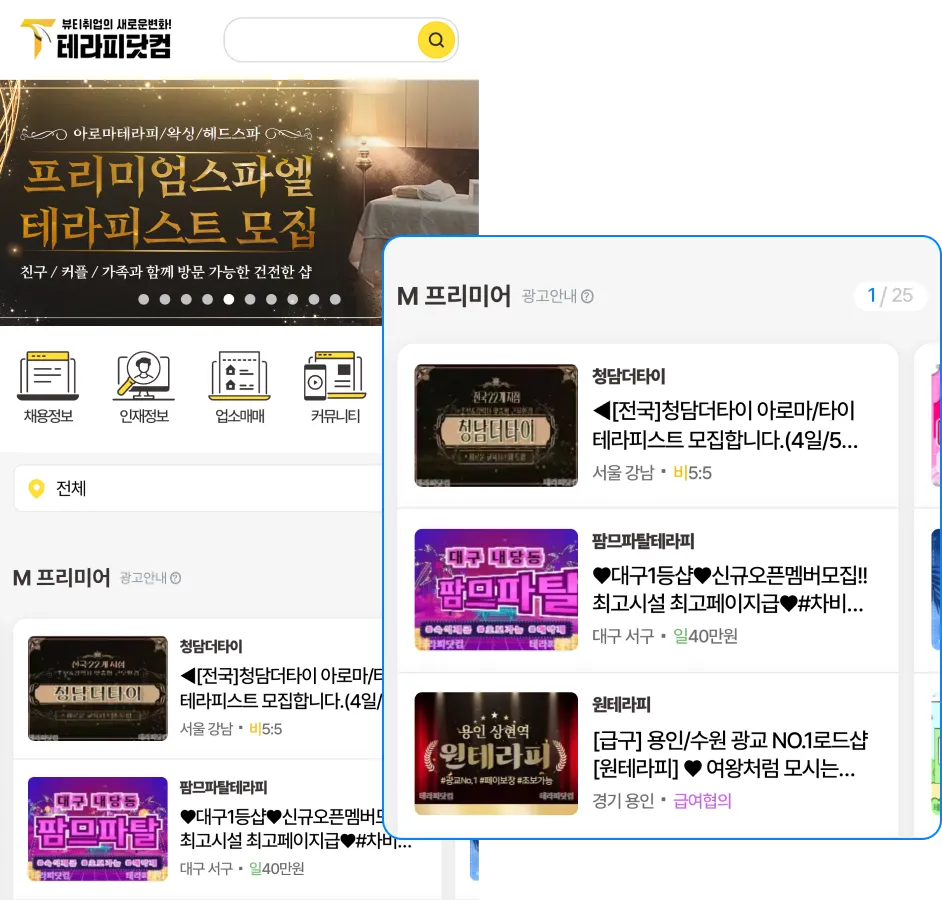Click 원테라피 shop name
This screenshot has height=900, width=942.
(621, 705)
